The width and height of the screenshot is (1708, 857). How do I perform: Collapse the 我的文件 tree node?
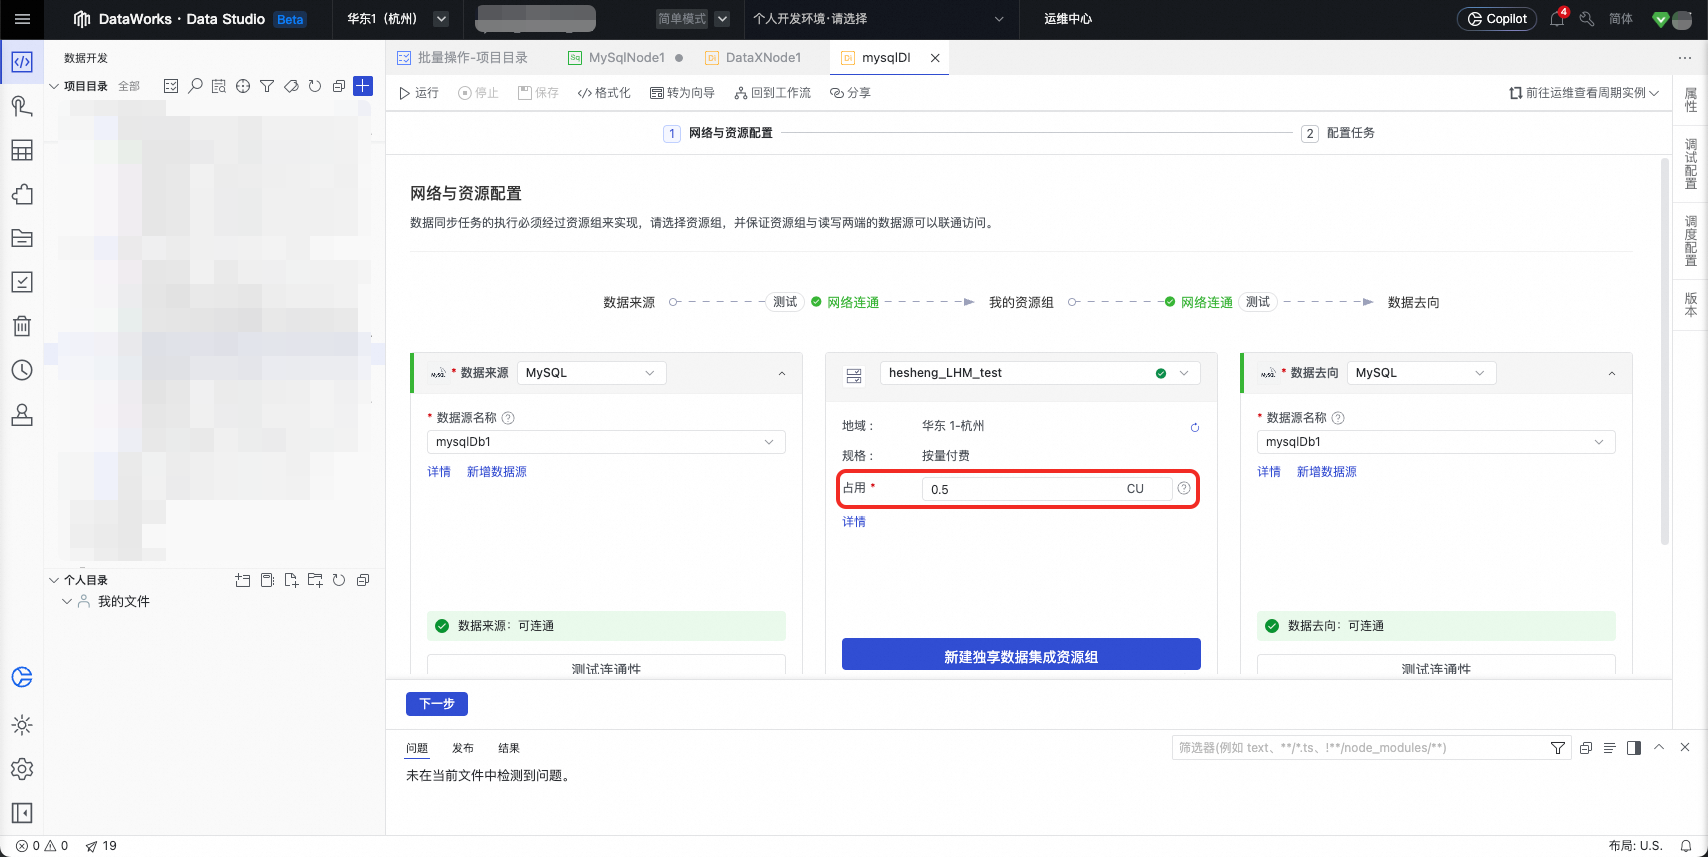(67, 601)
